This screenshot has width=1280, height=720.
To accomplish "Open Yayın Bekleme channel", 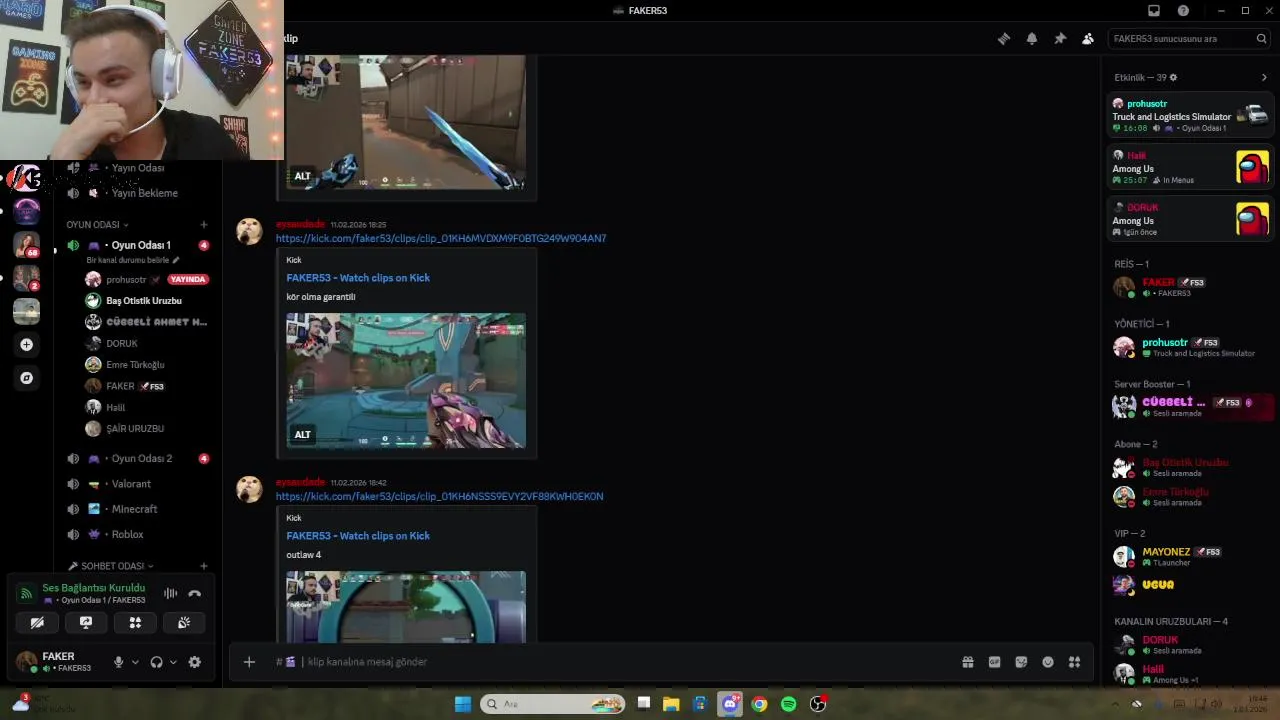I will (137, 193).
